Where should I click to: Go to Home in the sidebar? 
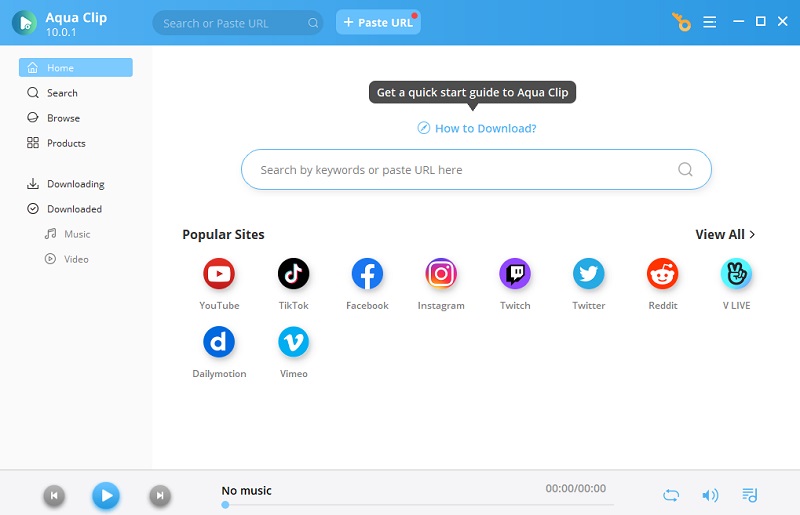(76, 67)
